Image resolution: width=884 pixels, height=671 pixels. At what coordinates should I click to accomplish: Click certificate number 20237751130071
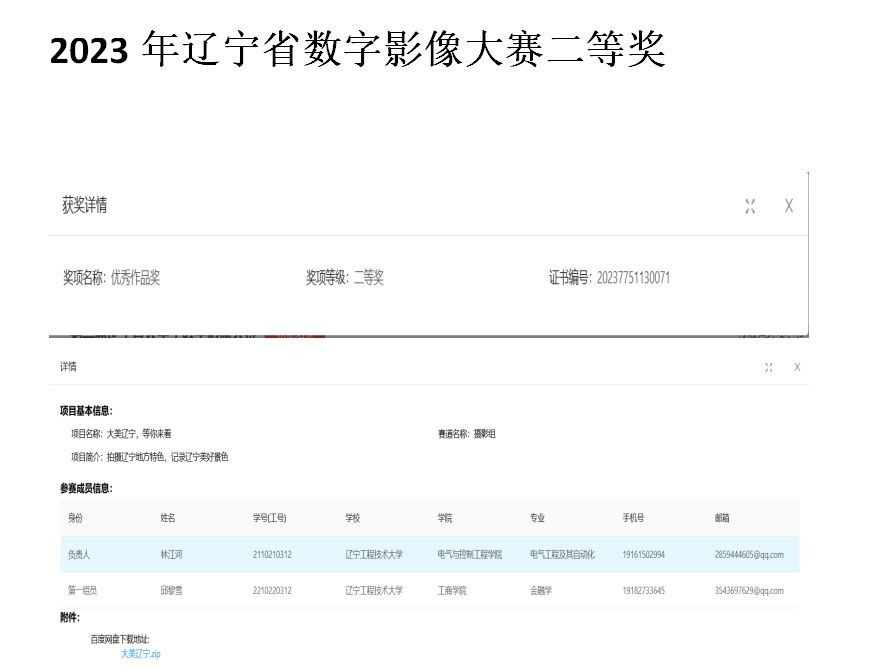click(633, 278)
